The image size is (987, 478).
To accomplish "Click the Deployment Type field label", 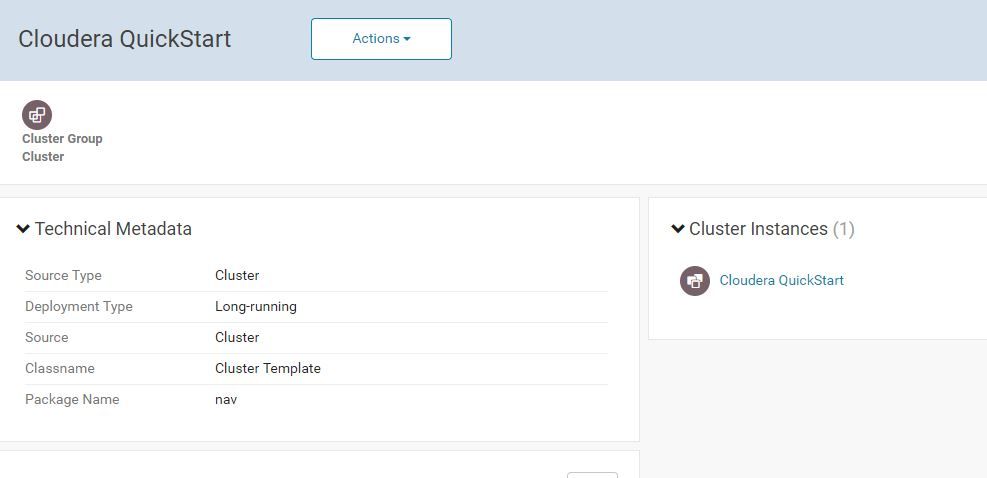I will (79, 307).
